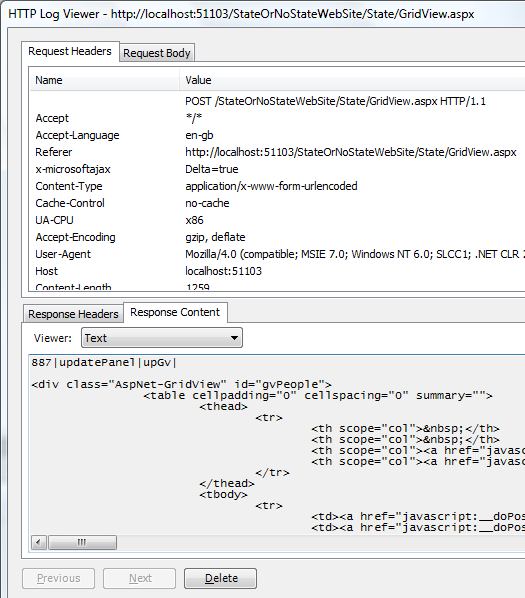The width and height of the screenshot is (525, 598).
Task: Click the application/x-www-form-urlencoded value
Action: [271, 186]
